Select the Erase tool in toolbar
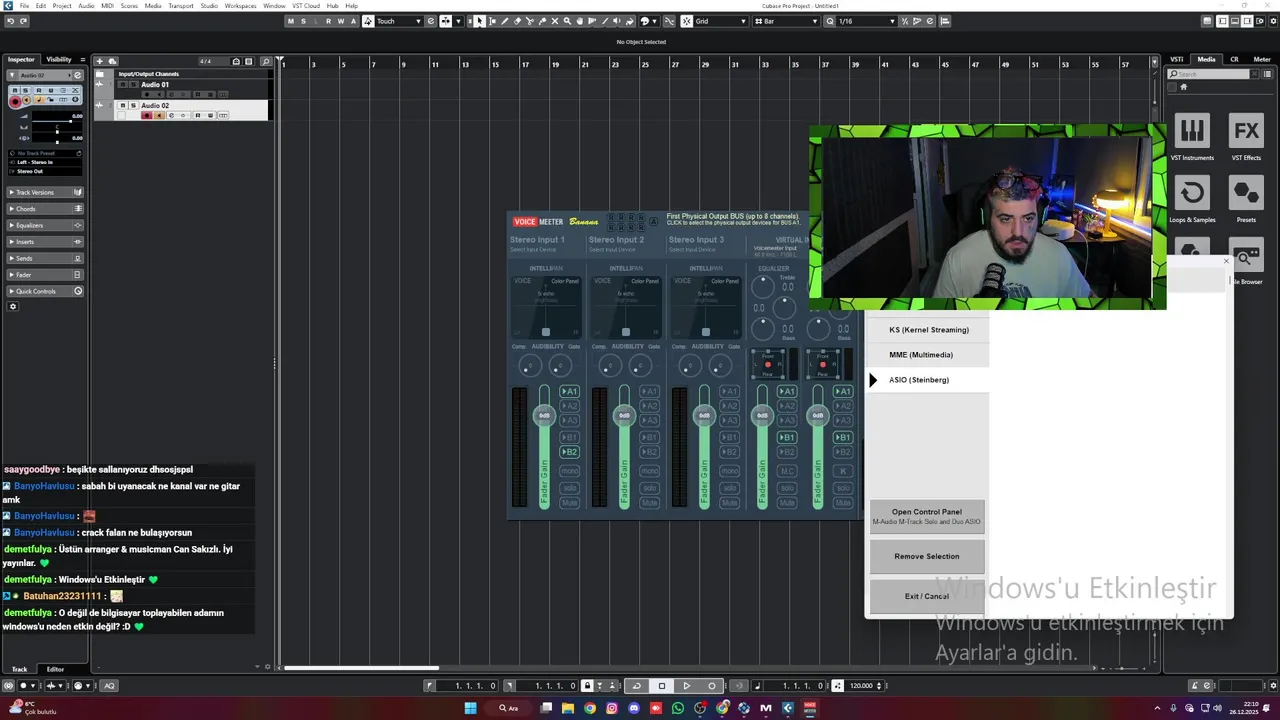 517,21
